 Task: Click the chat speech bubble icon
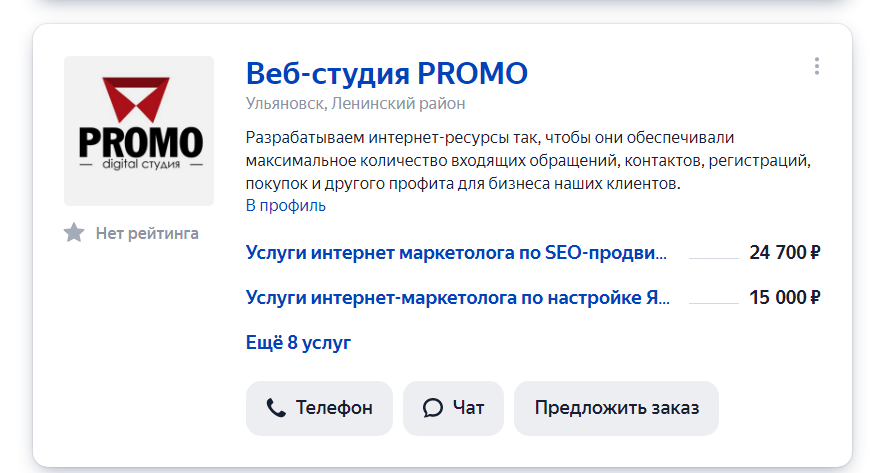click(x=432, y=408)
